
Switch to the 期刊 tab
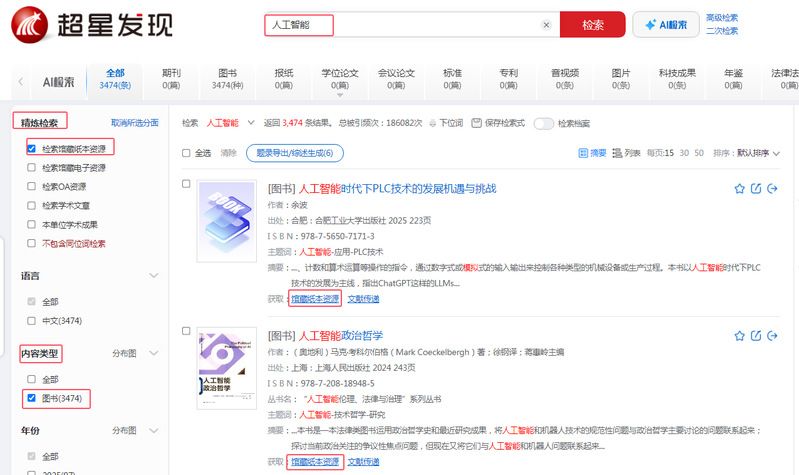[171, 79]
